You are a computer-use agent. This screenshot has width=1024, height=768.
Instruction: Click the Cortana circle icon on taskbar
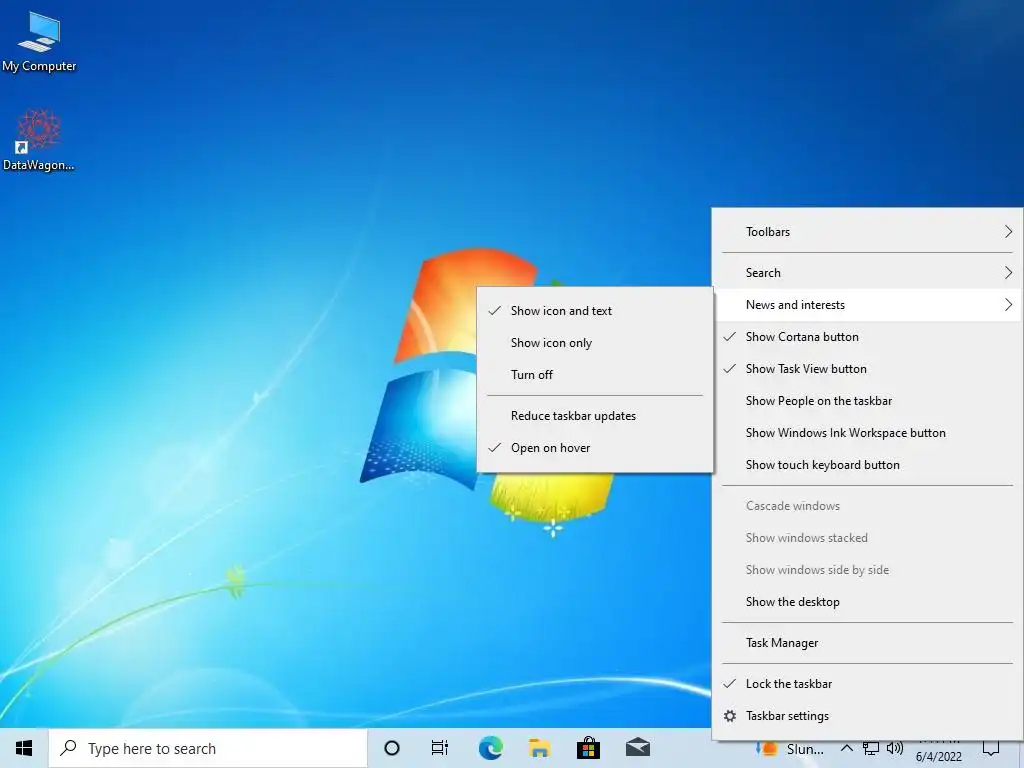click(x=392, y=748)
